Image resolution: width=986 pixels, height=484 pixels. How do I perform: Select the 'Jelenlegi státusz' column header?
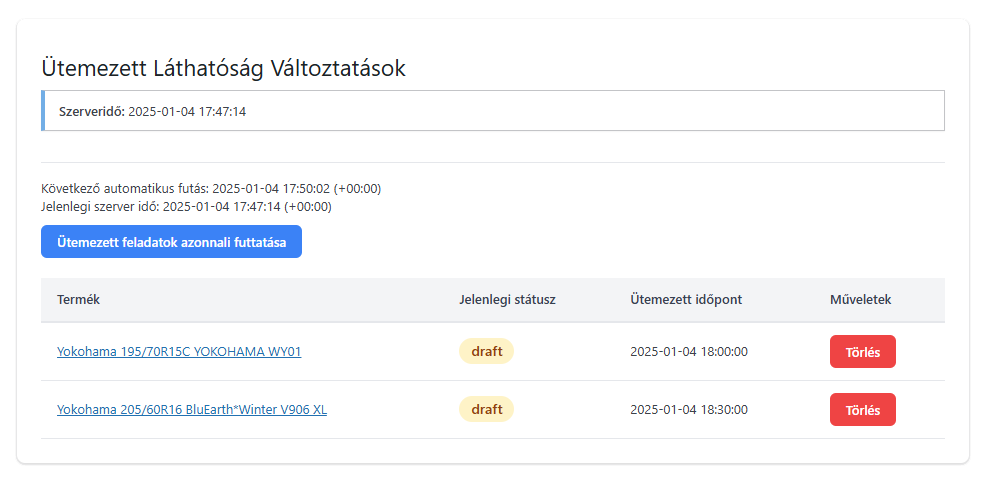tap(507, 300)
